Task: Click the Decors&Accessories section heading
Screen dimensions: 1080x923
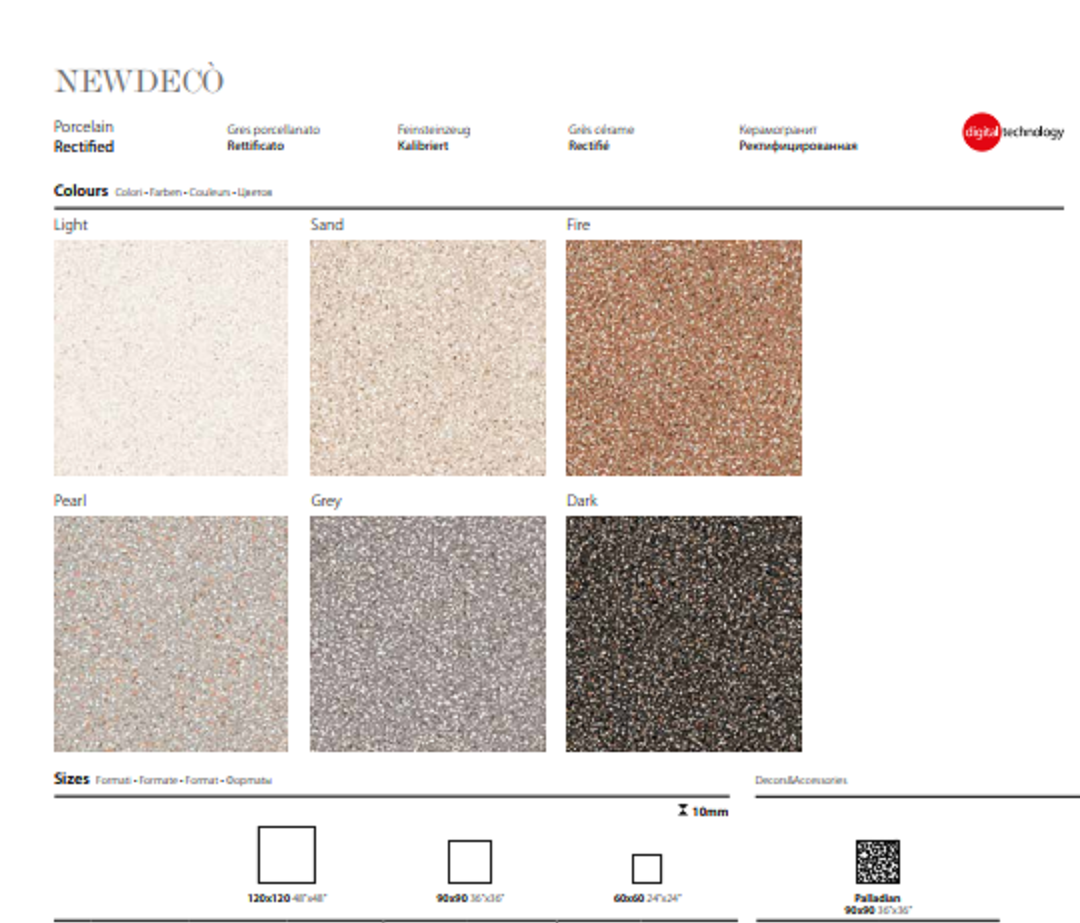Action: click(801, 780)
